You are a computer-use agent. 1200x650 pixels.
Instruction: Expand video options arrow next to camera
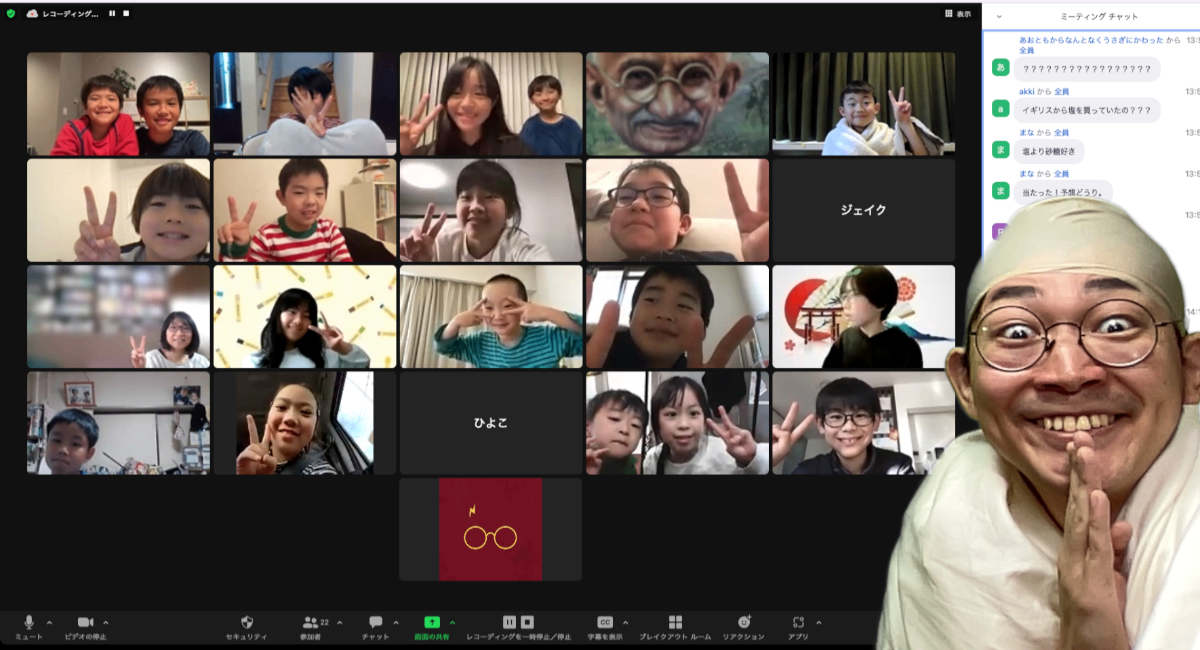106,622
